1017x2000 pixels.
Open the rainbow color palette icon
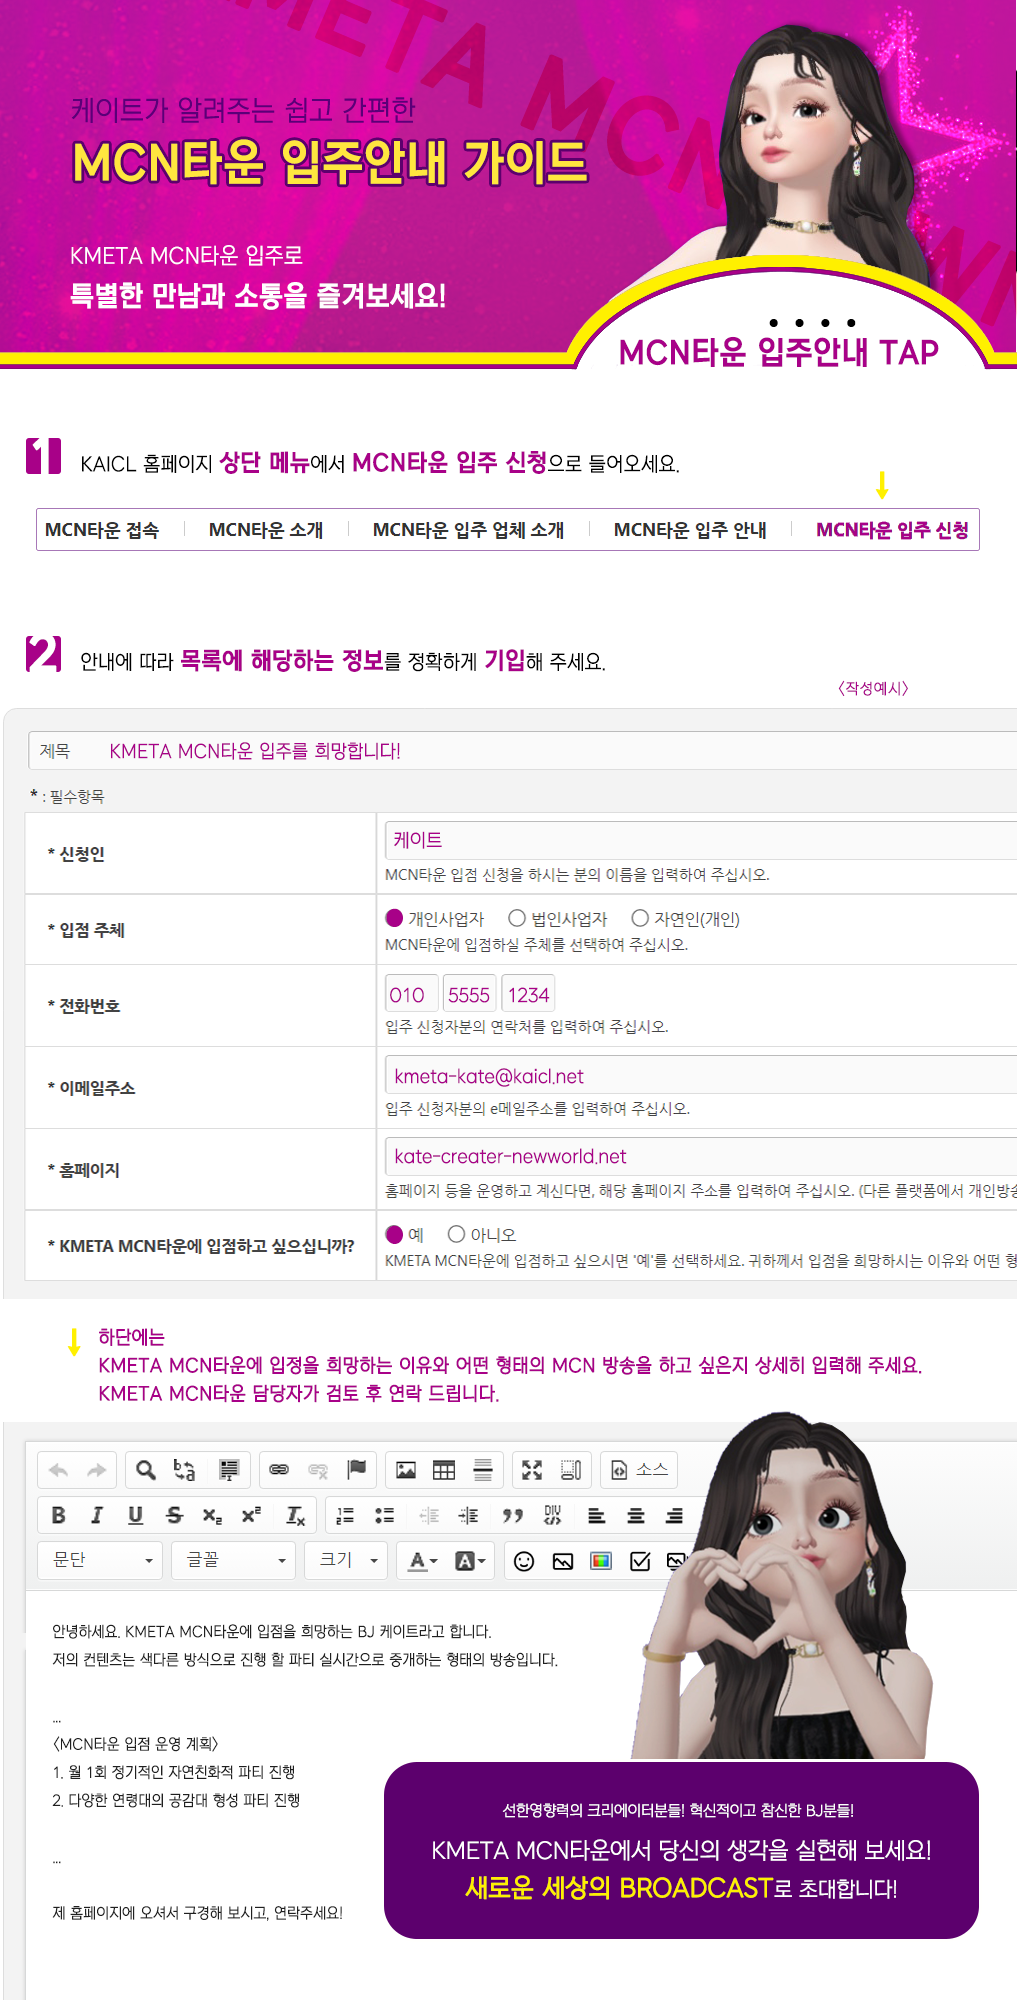(x=601, y=1560)
